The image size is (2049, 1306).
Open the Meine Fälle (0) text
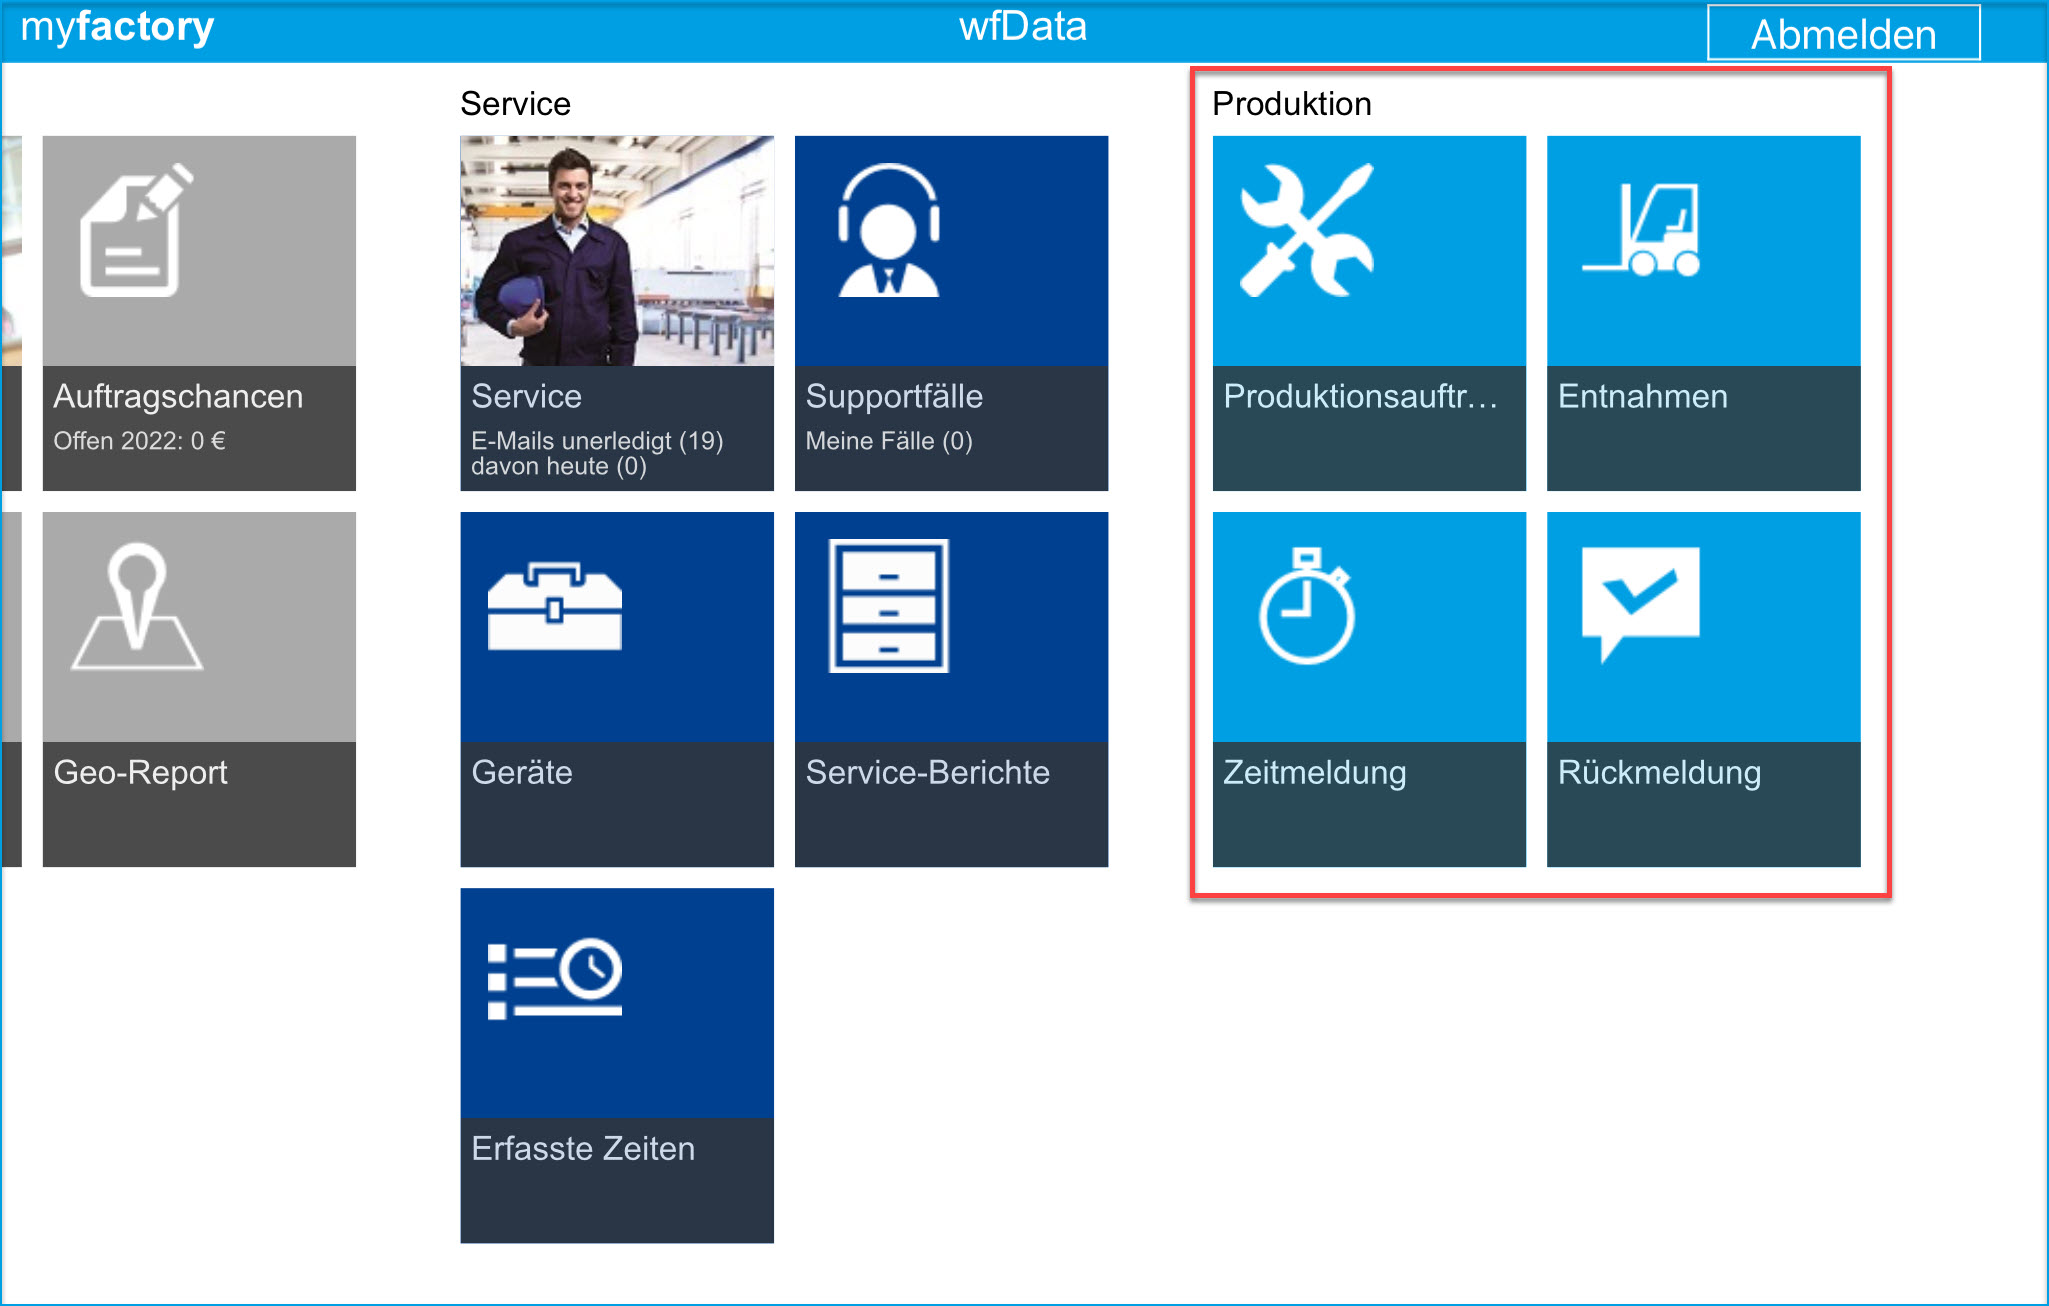[888, 441]
